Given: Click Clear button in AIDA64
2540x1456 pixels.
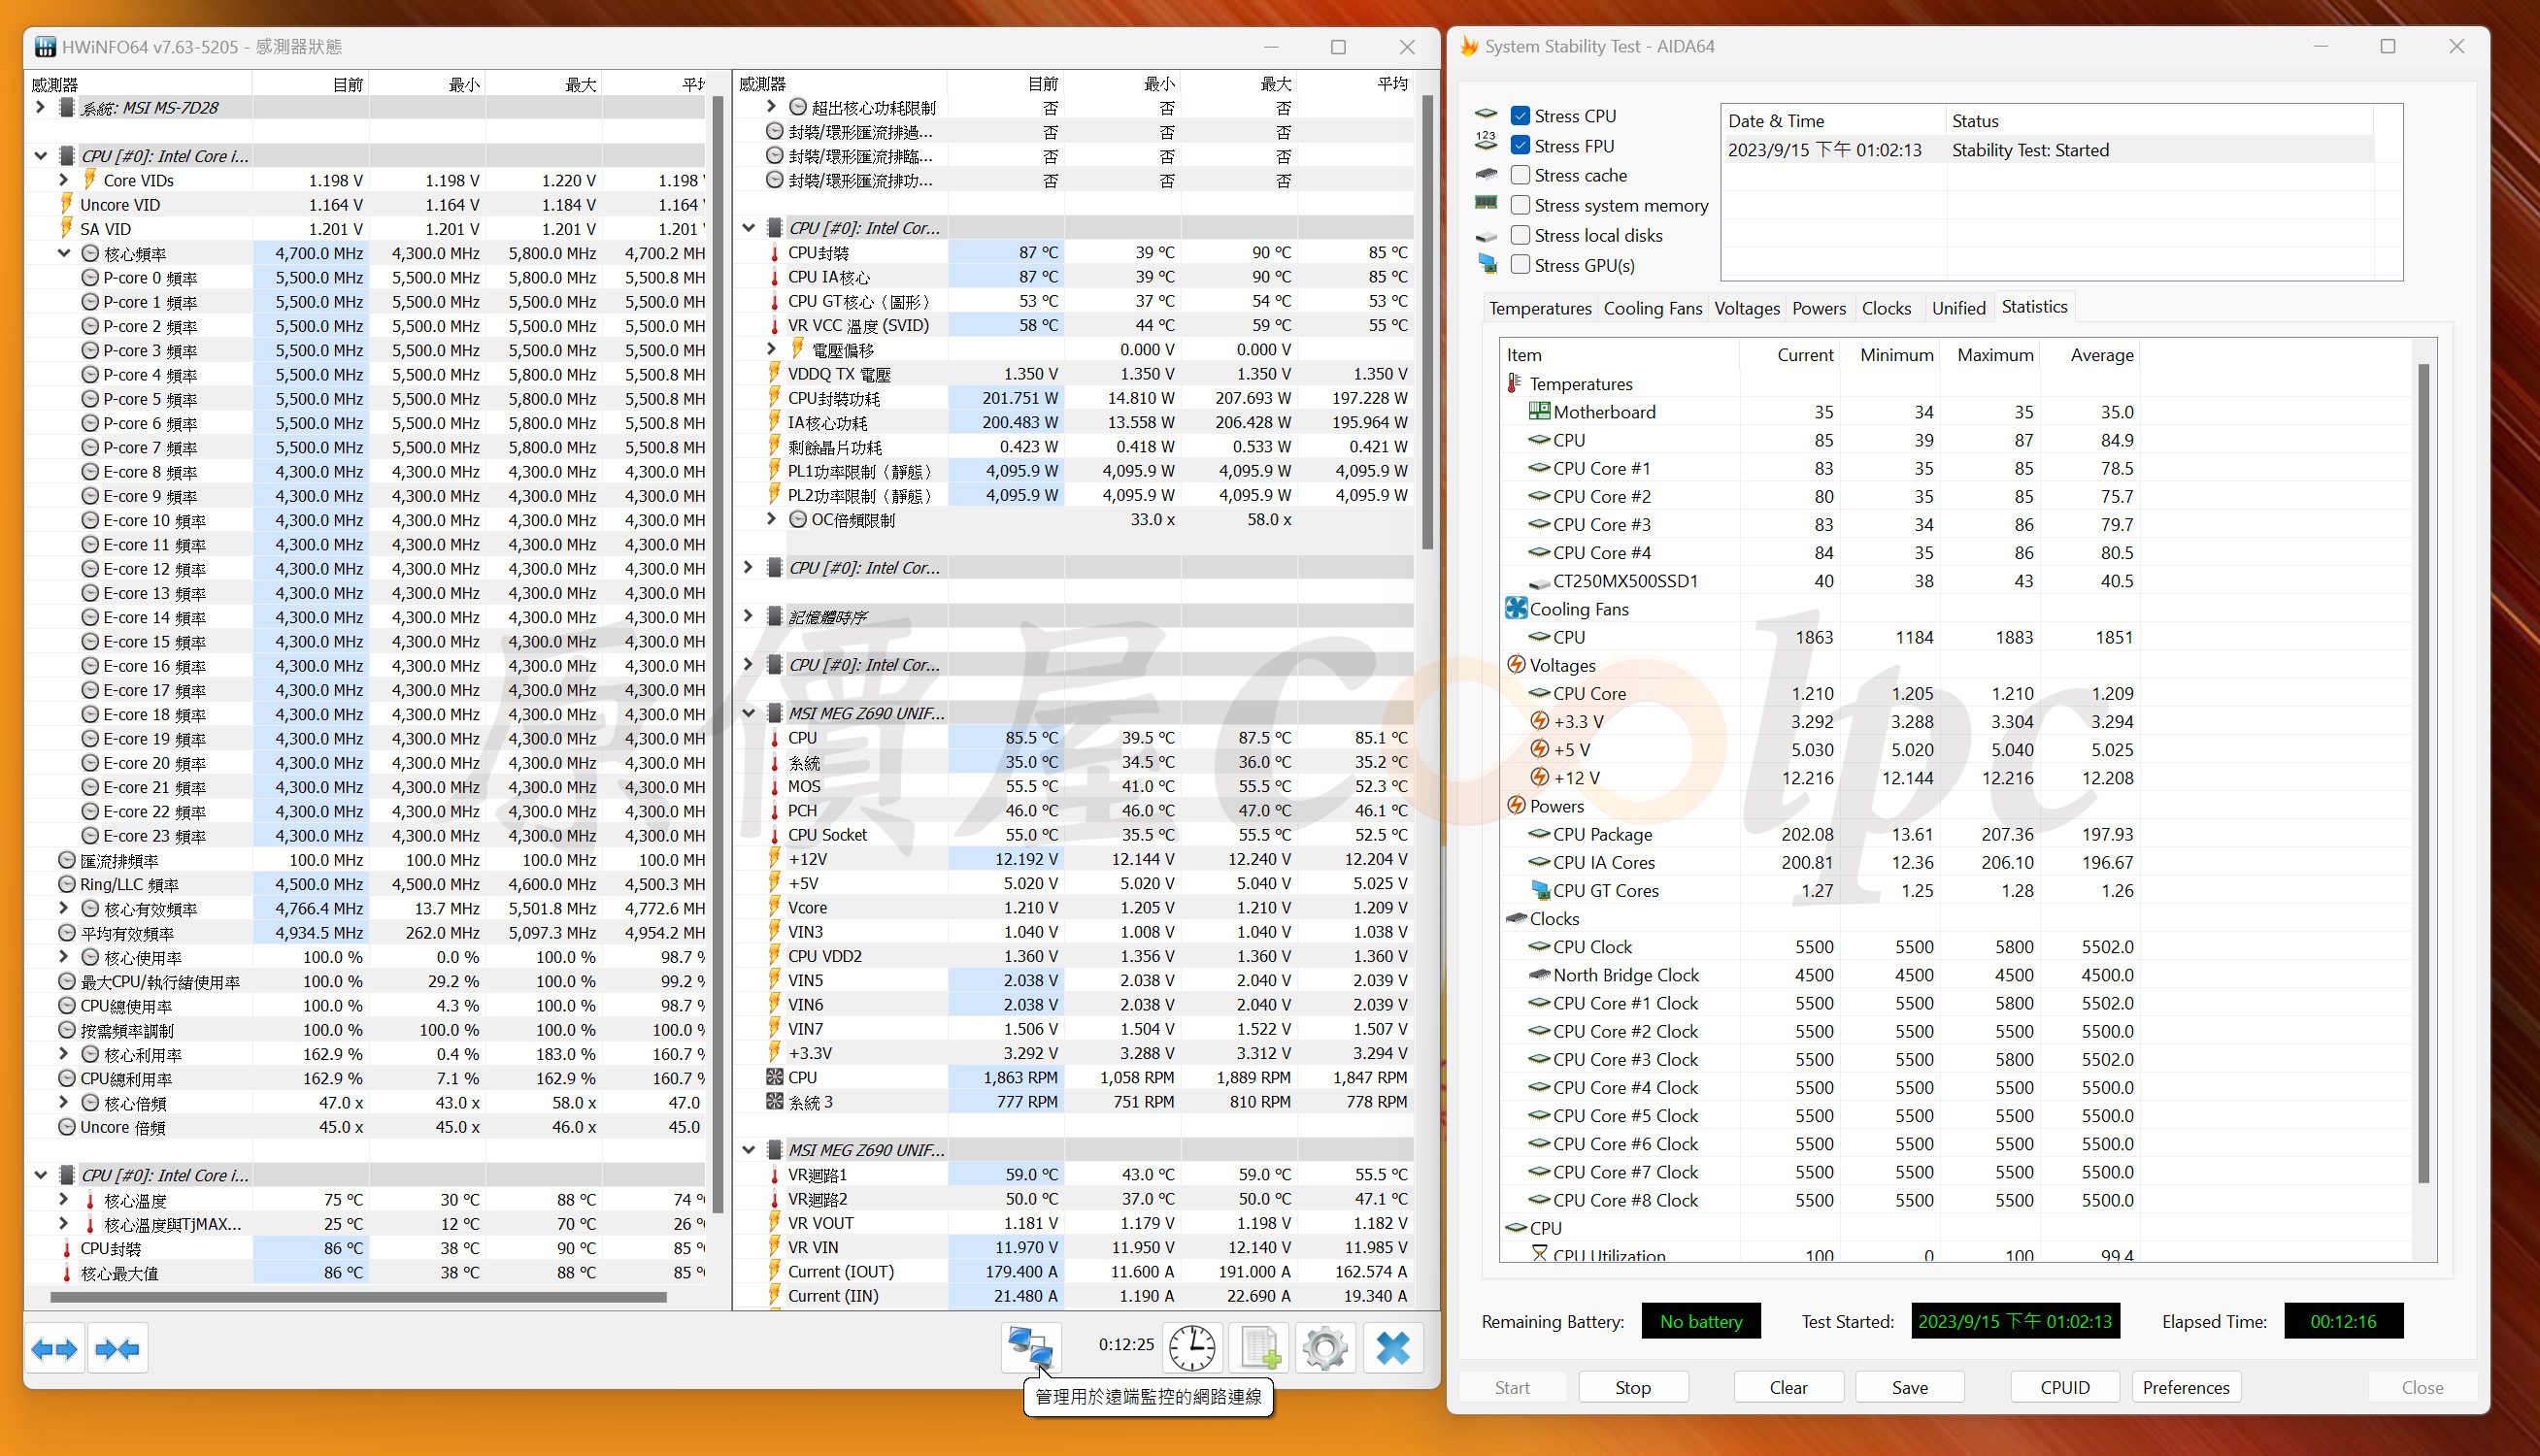Looking at the screenshot, I should click(1788, 1387).
